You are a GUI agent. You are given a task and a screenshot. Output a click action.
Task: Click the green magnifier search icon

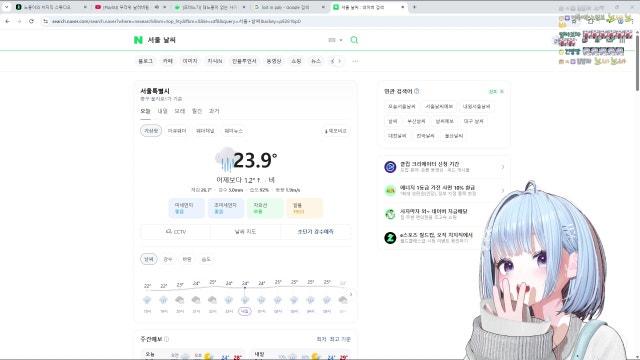(354, 40)
